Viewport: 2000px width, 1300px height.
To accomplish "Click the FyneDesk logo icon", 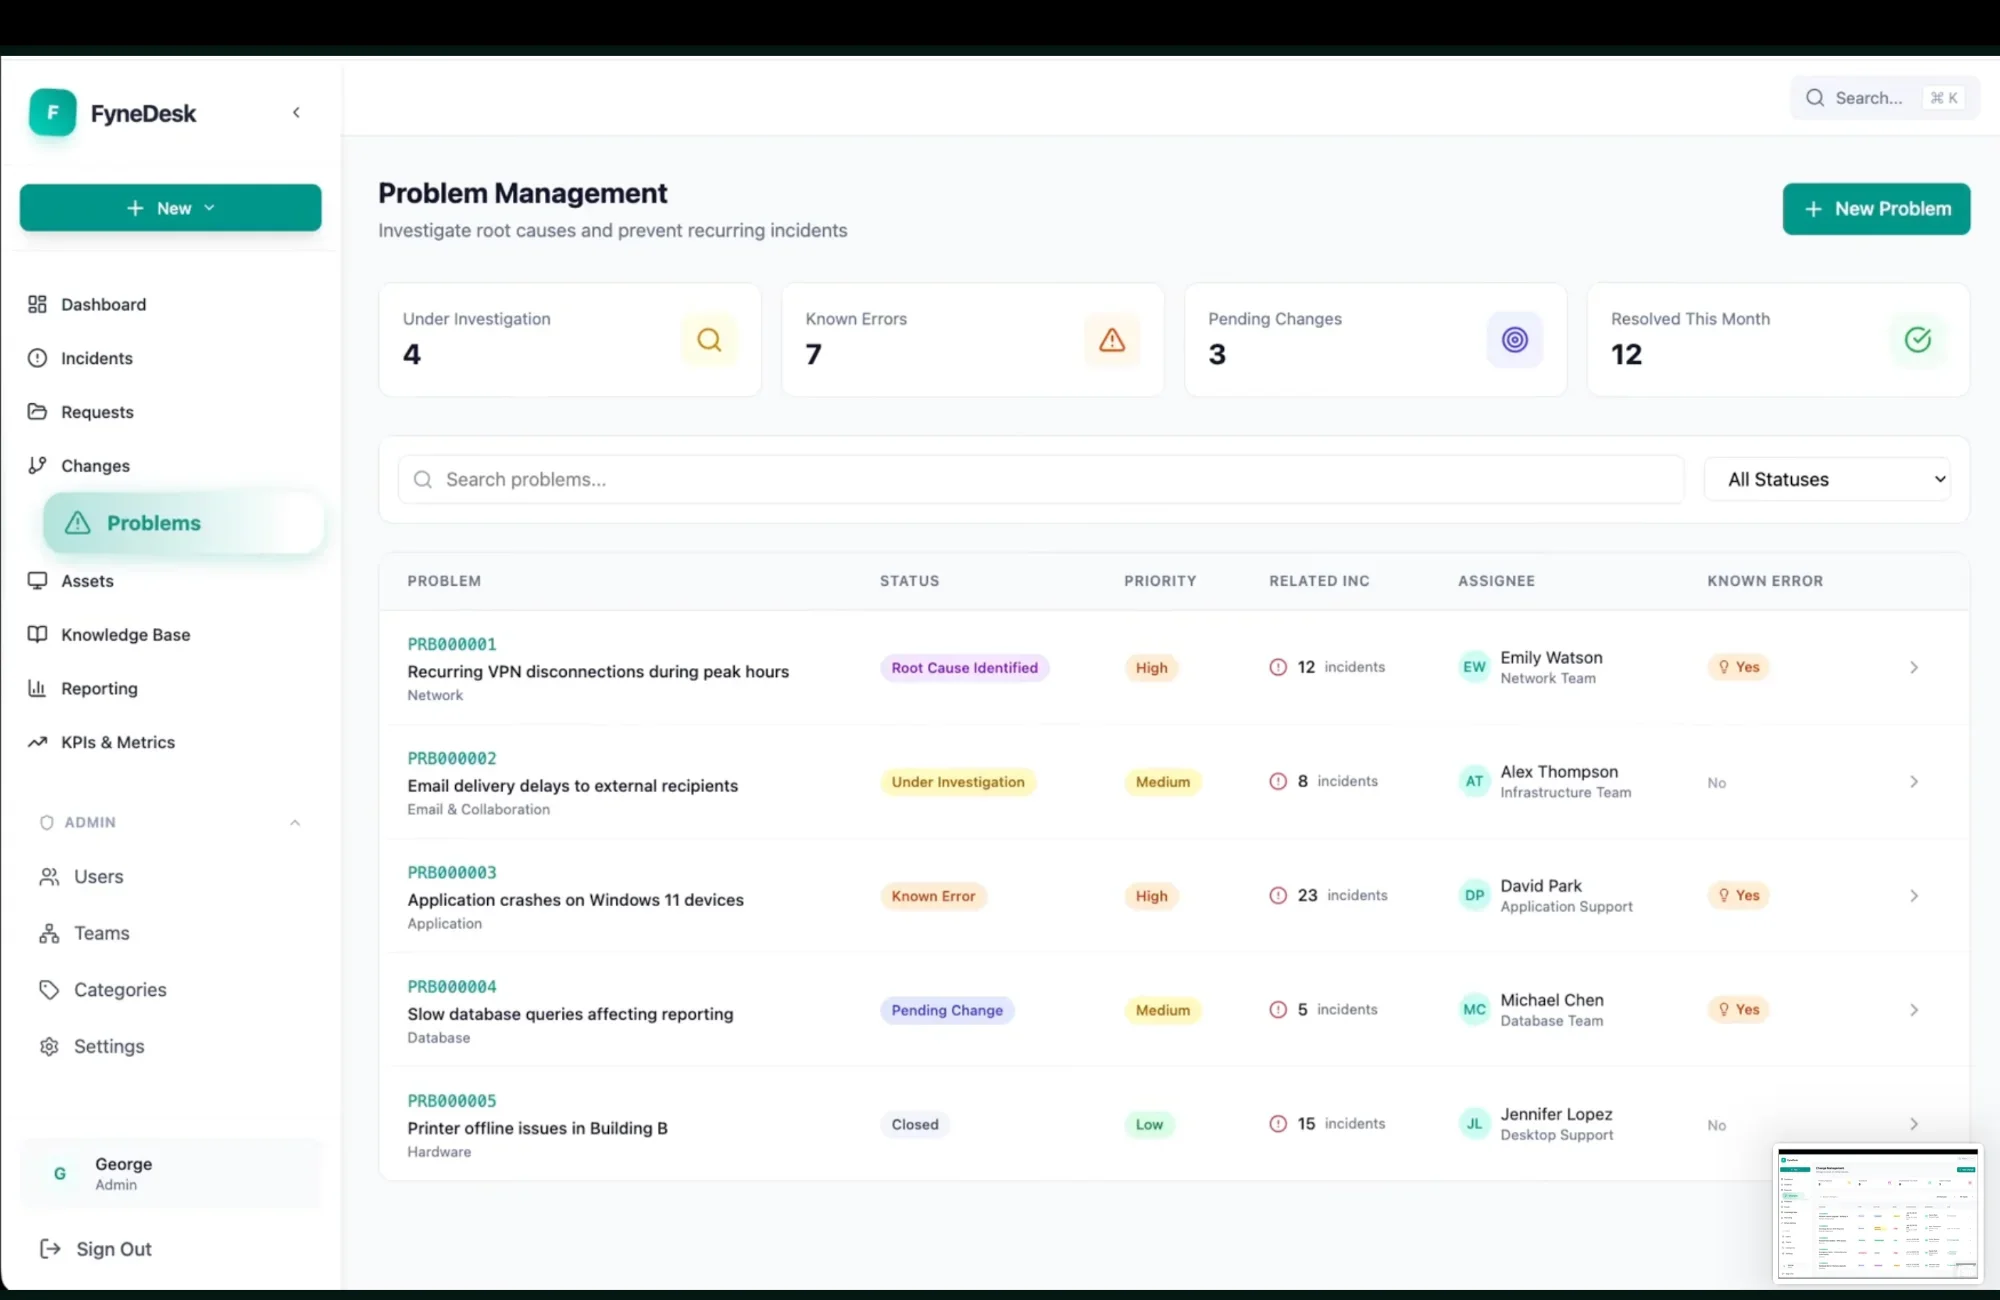I will pyautogui.click(x=52, y=113).
